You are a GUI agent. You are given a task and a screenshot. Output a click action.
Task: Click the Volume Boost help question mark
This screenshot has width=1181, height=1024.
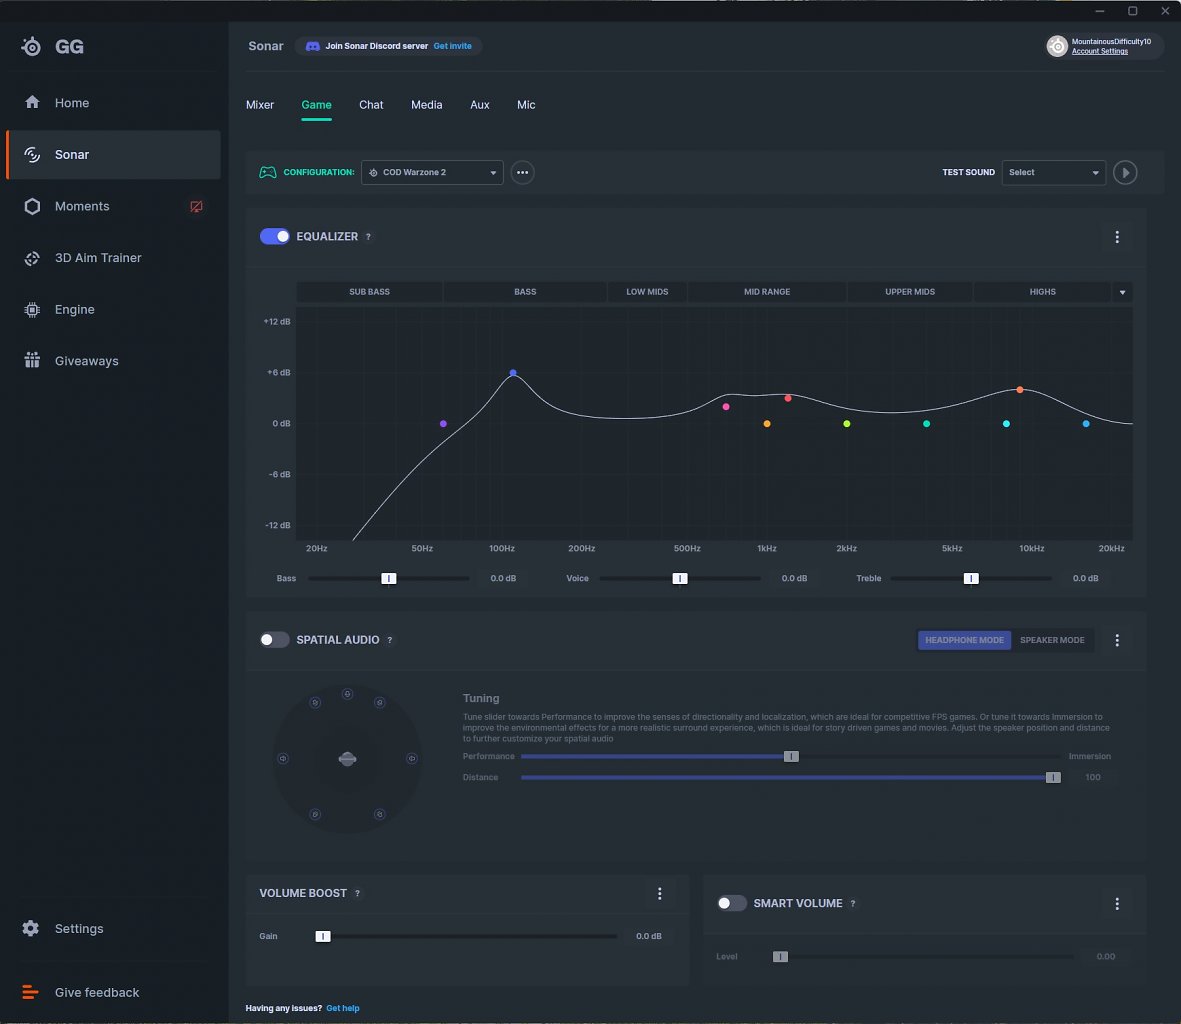pyautogui.click(x=357, y=893)
